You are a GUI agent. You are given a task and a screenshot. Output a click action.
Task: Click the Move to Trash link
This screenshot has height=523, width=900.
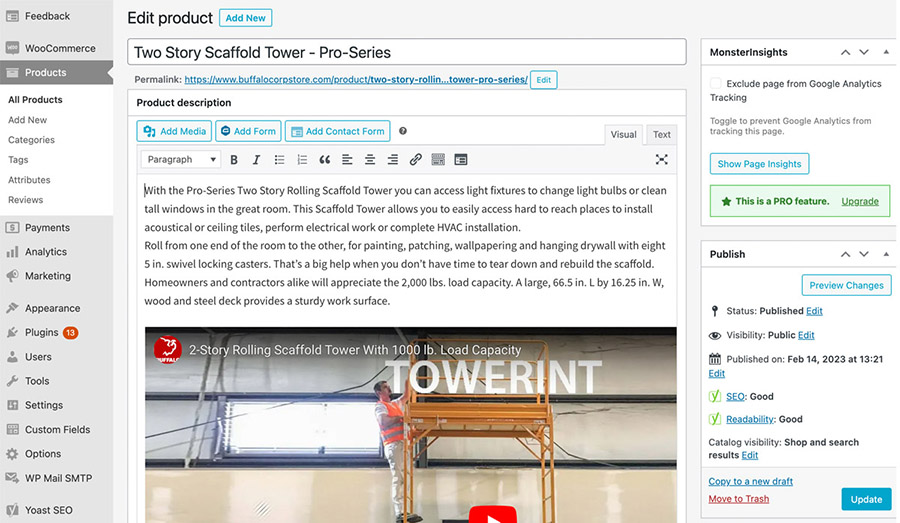point(738,499)
